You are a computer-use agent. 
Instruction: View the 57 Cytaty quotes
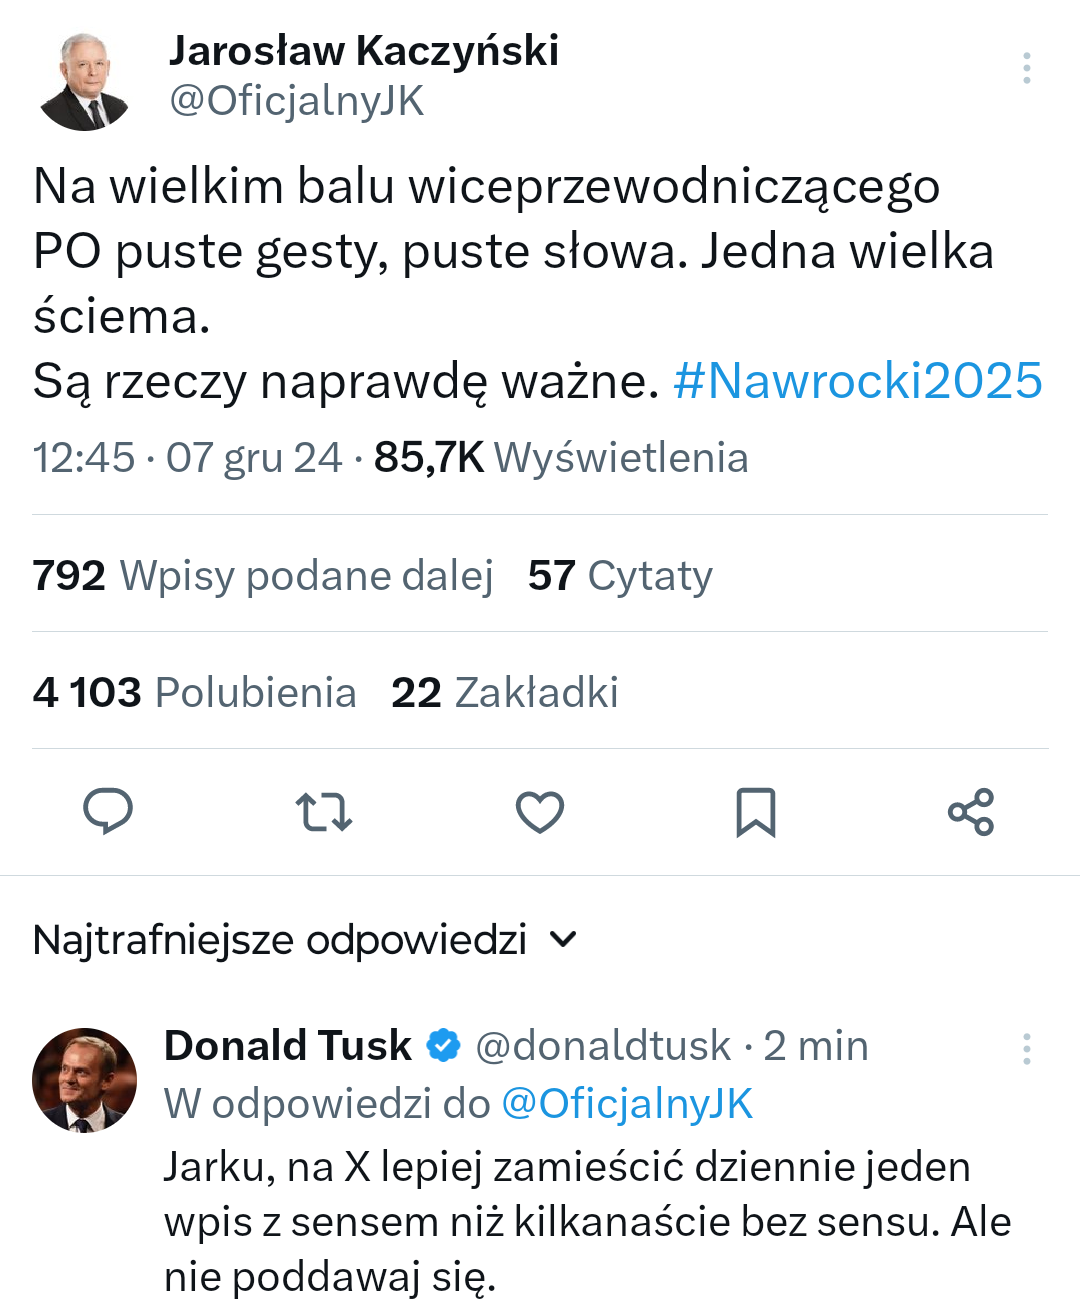[620, 575]
